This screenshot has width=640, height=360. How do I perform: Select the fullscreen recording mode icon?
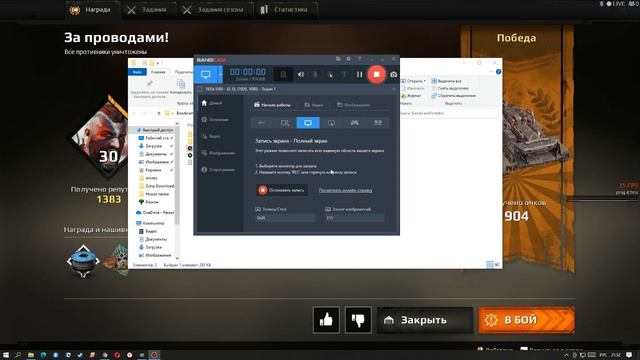[x=308, y=122]
